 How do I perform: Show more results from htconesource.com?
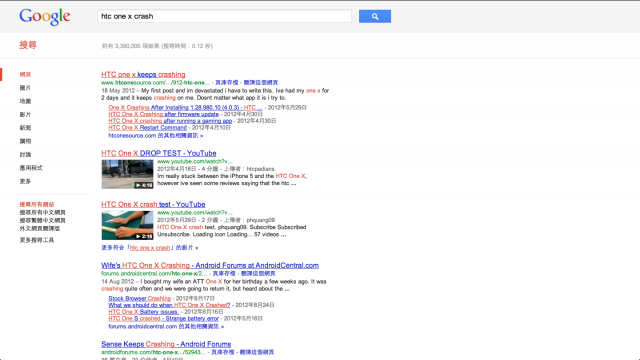point(156,136)
